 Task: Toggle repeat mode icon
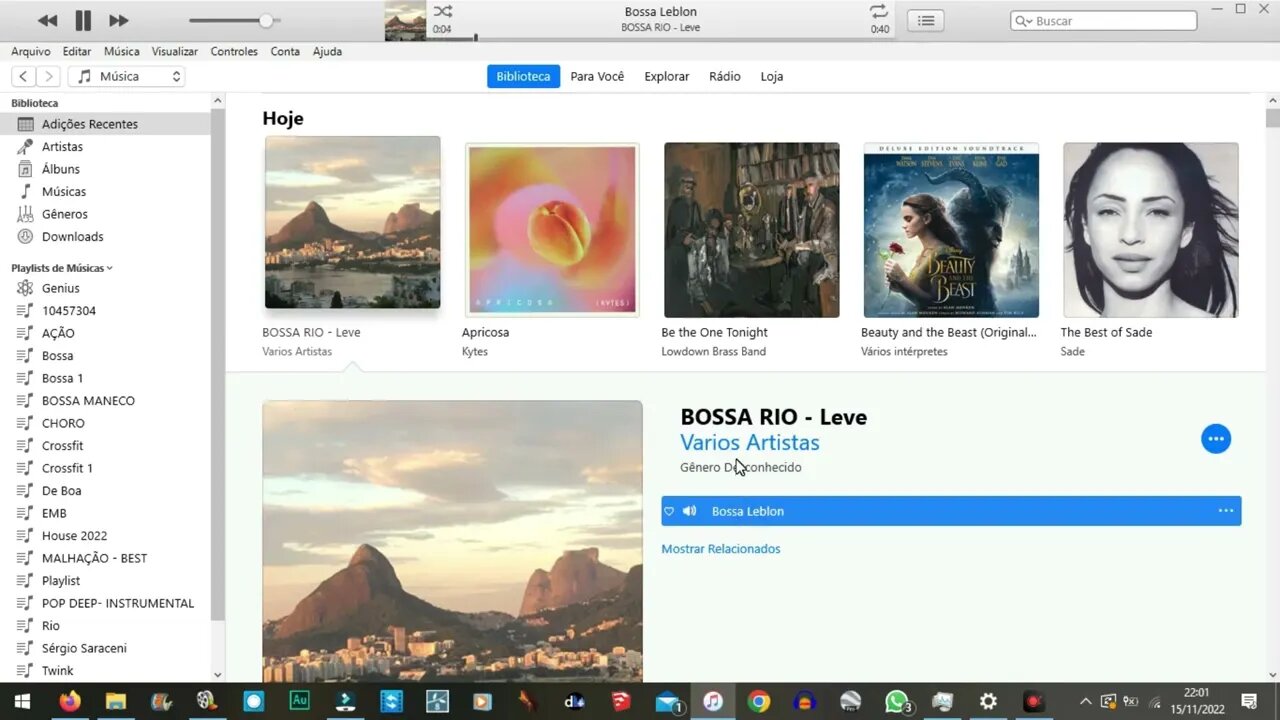(x=878, y=11)
